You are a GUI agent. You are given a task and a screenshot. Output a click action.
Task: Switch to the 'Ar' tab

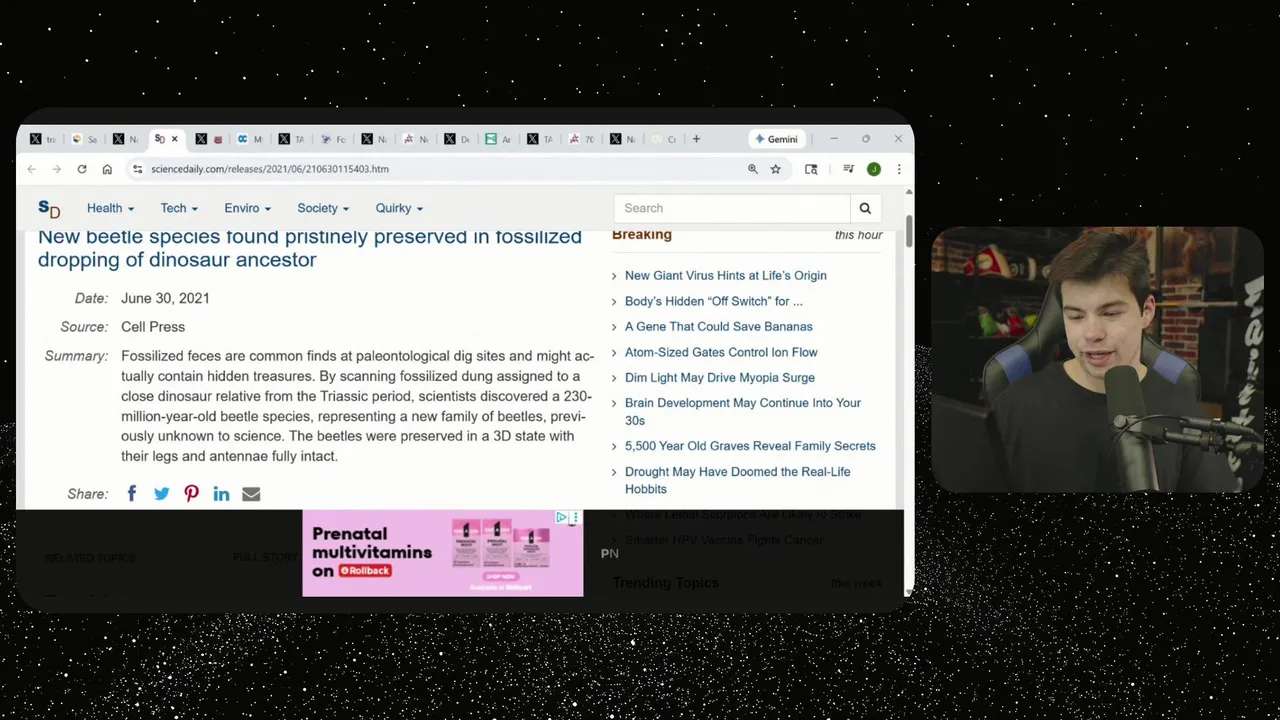[499, 139]
